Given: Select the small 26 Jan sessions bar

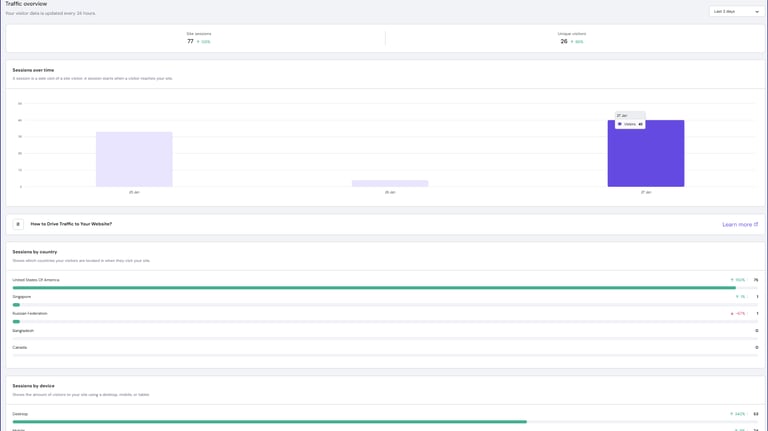Looking at the screenshot, I should 390,184.
